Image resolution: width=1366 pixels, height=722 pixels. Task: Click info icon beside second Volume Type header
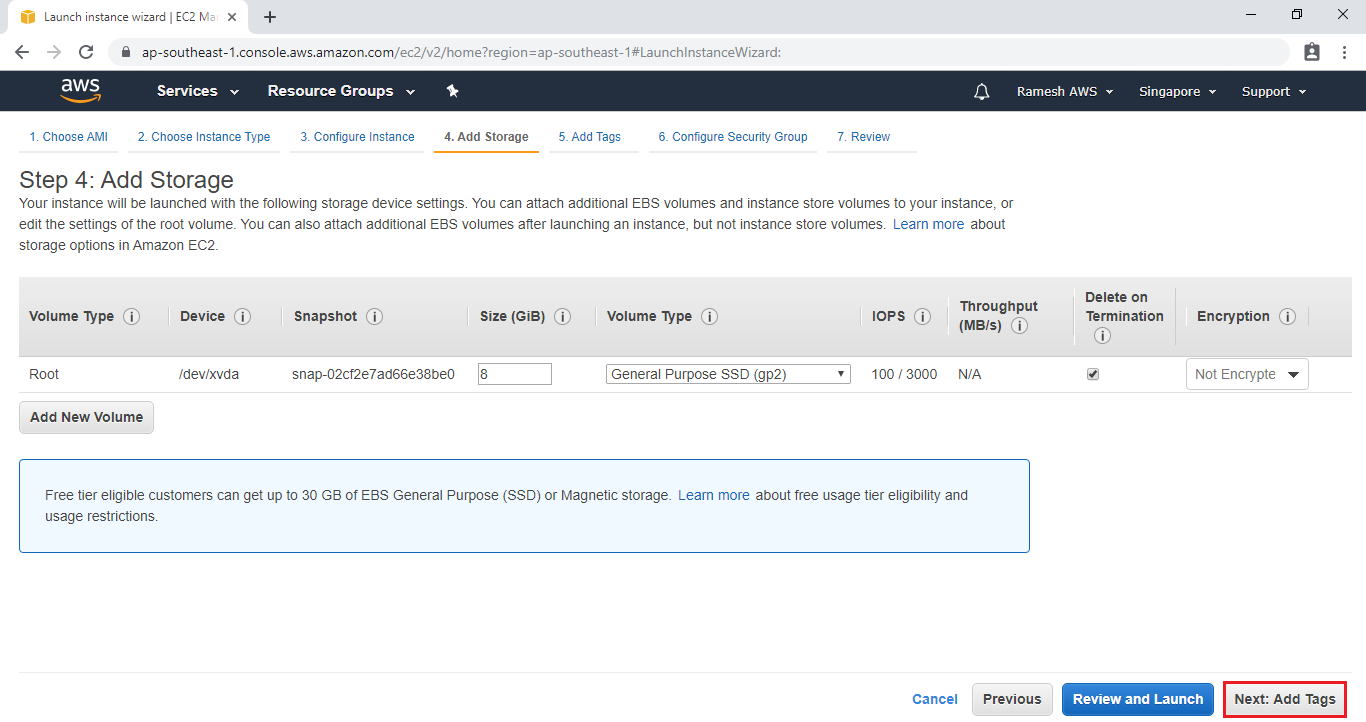pyautogui.click(x=709, y=316)
